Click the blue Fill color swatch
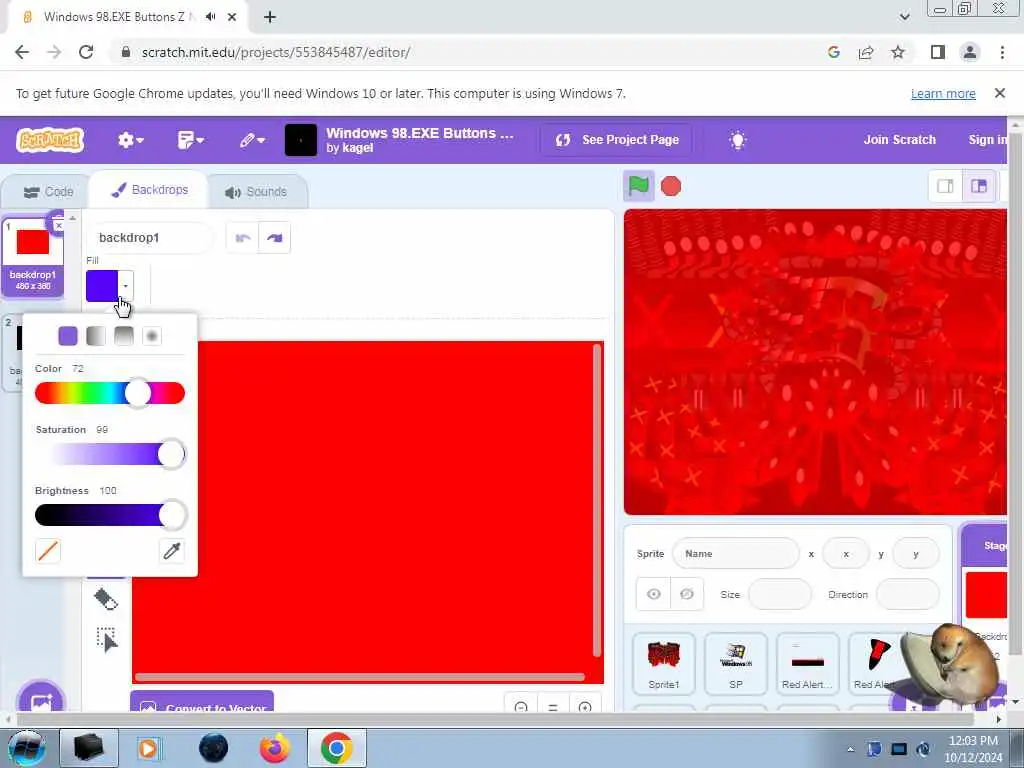Screen dimensions: 1024x768 click(x=102, y=286)
